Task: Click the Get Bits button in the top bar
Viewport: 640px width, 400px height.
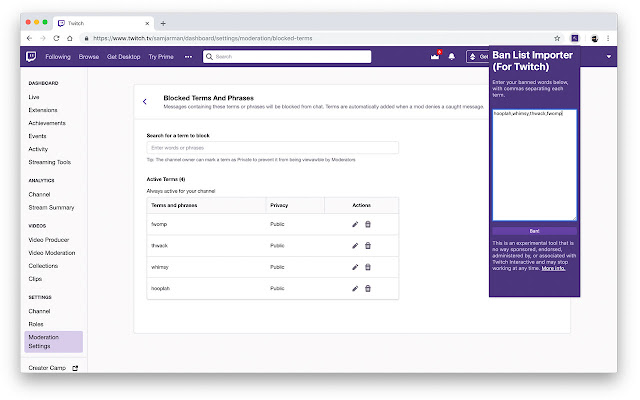Action: 478,57
